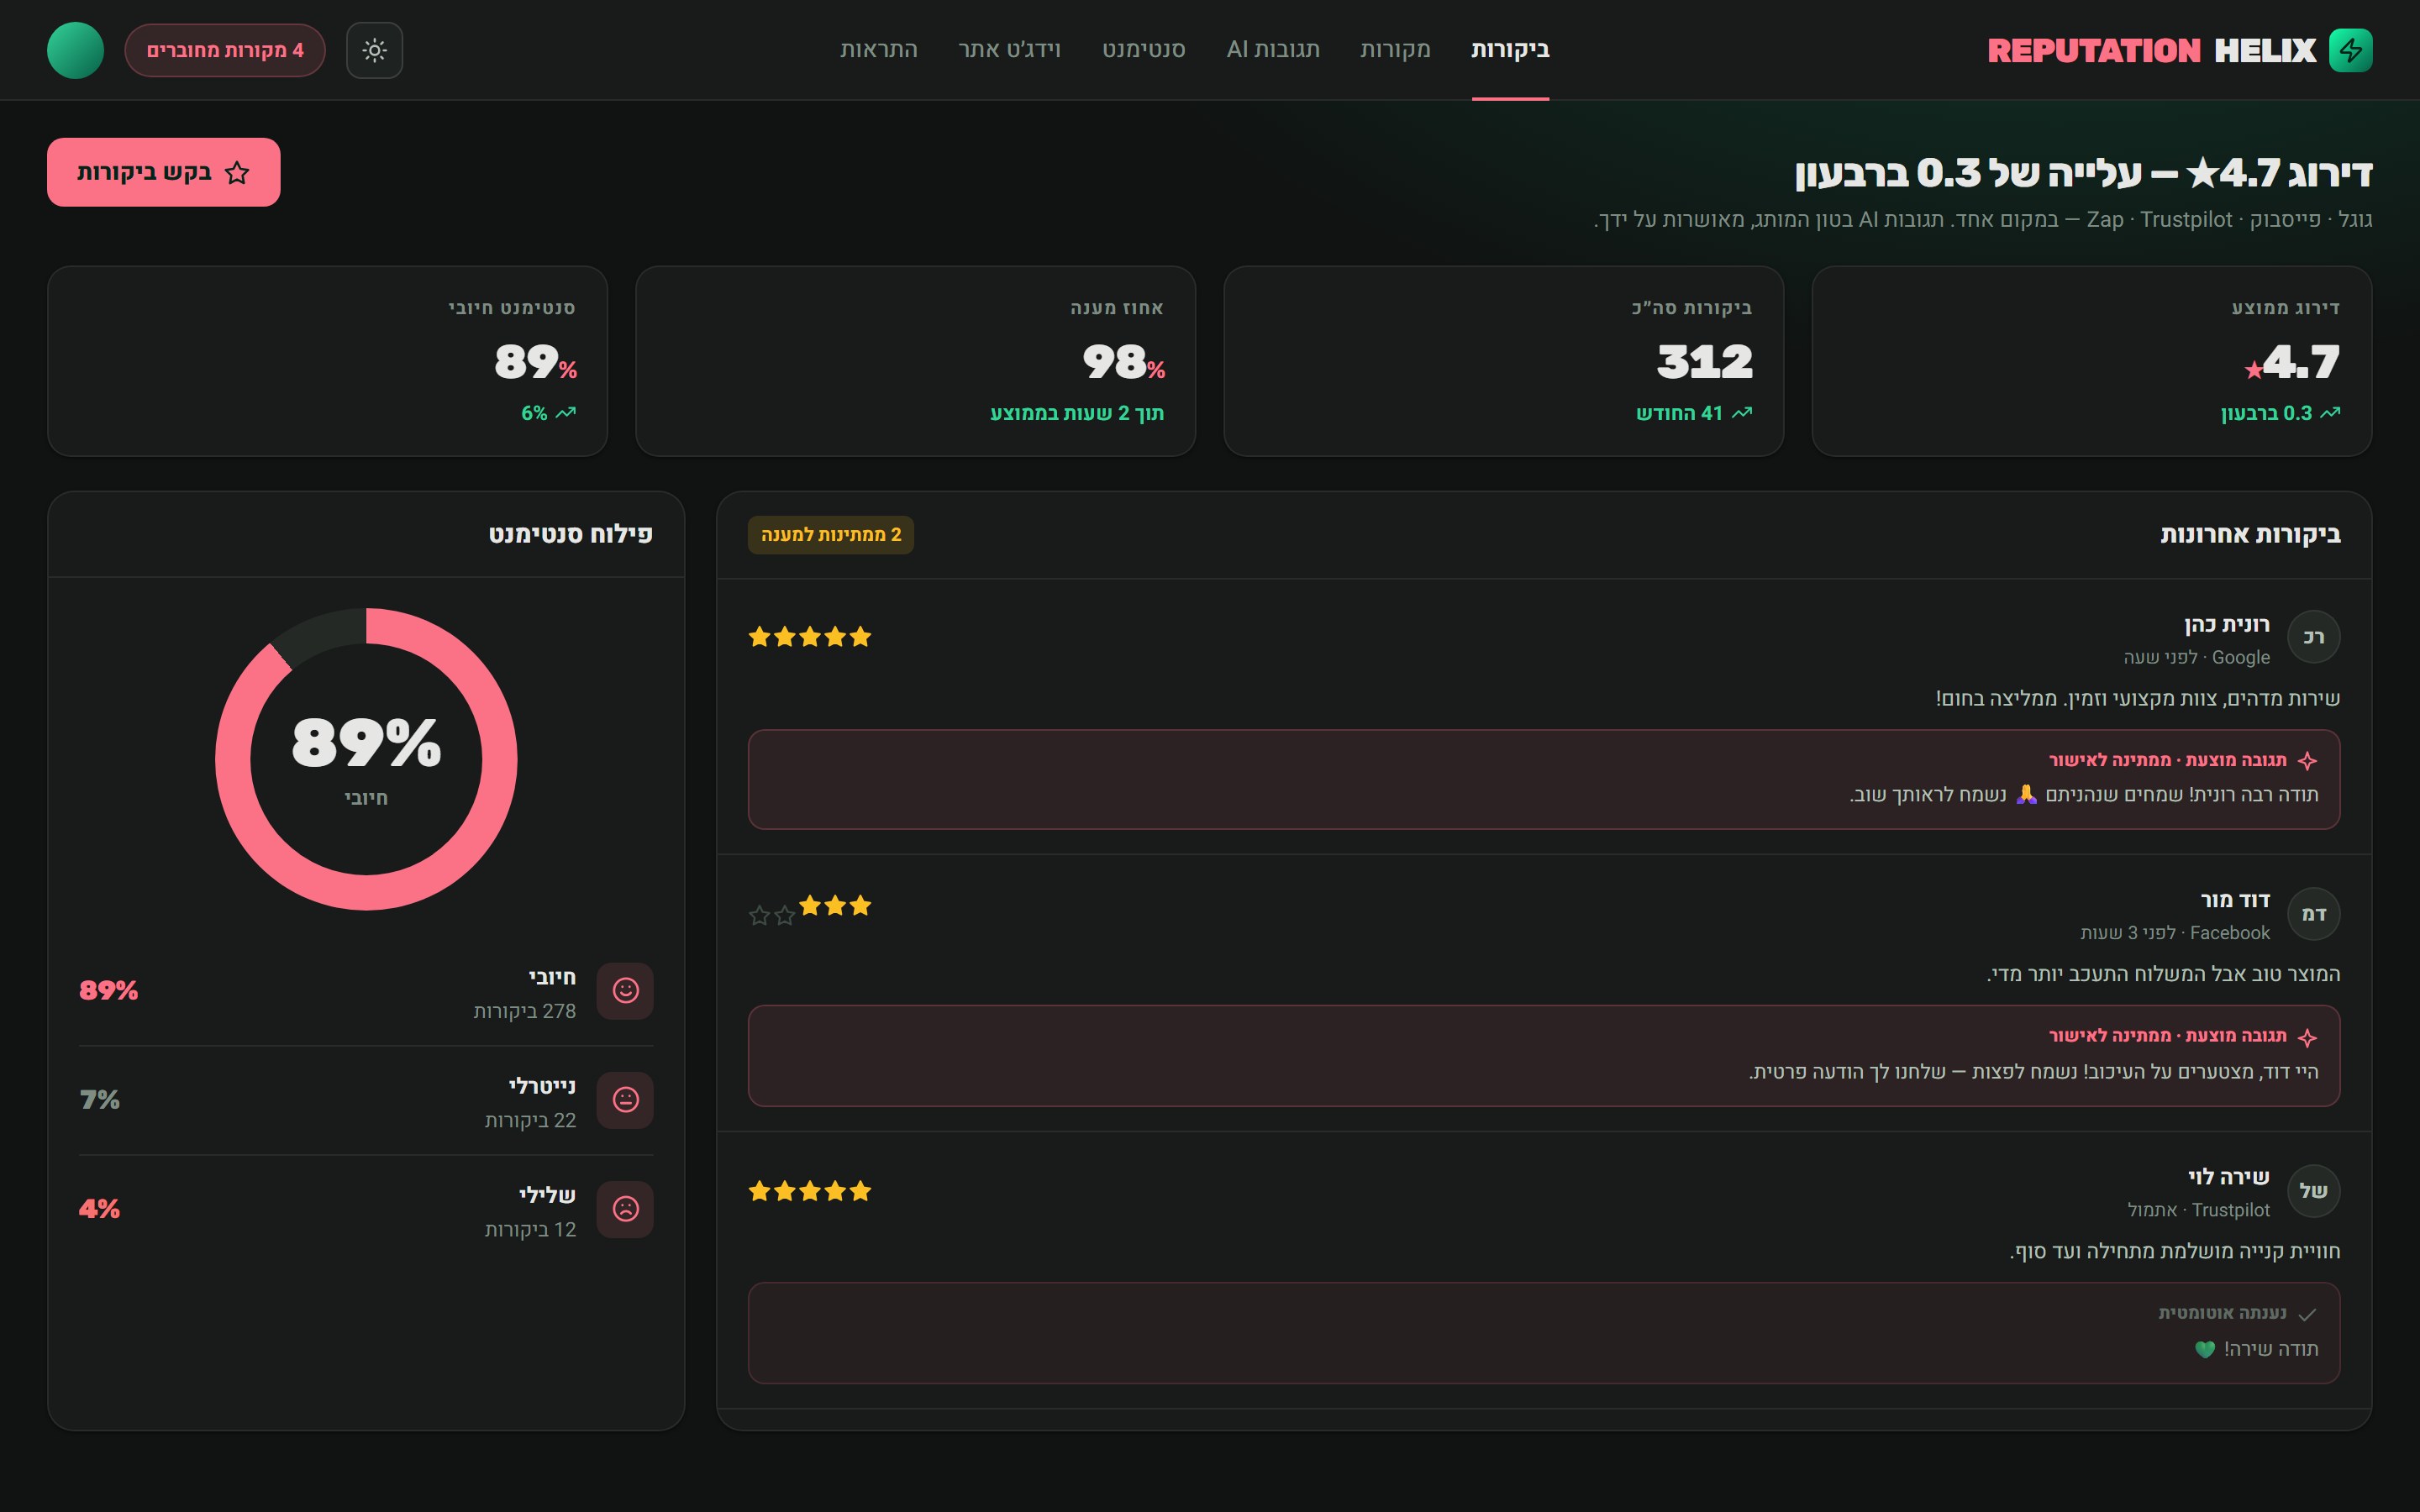Image resolution: width=2420 pixels, height=1512 pixels.
Task: Click the רכ avatar of רונית כהן
Action: click(2313, 637)
